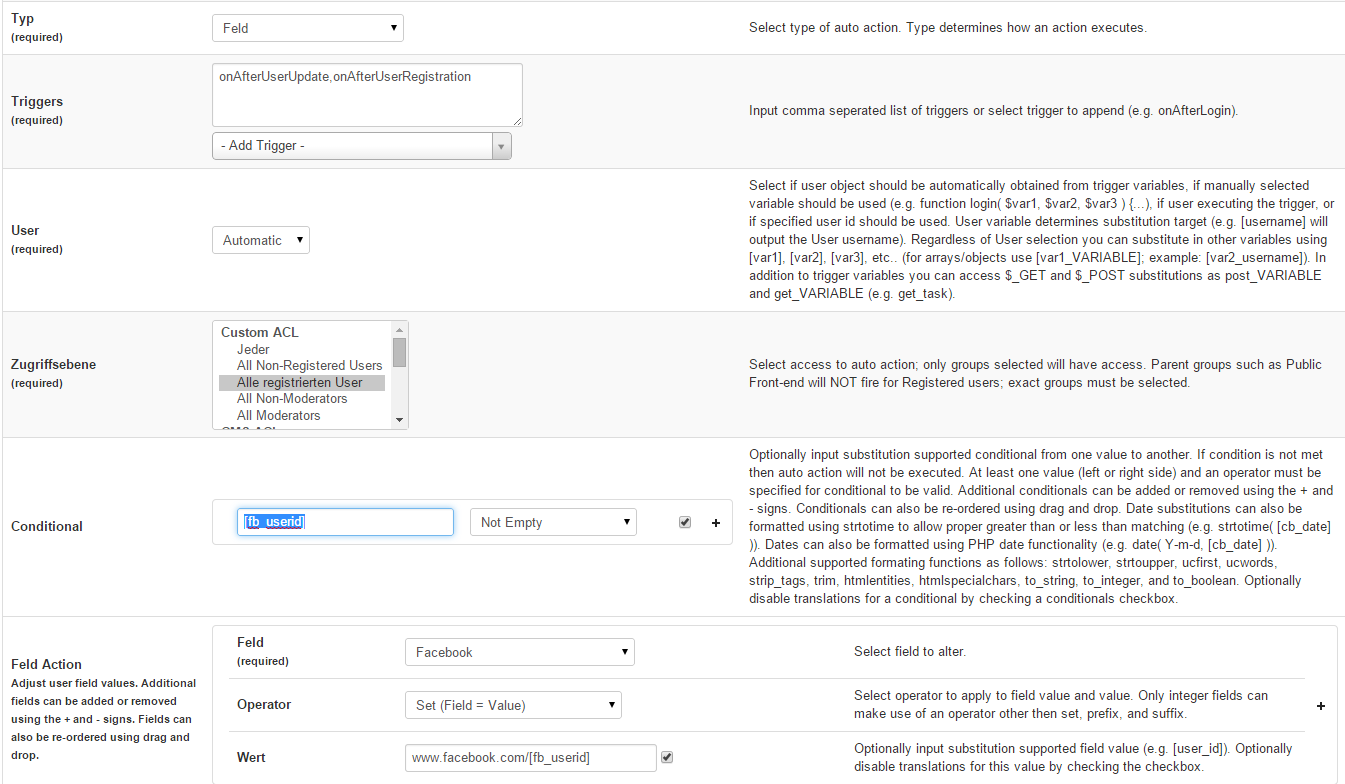The height and width of the screenshot is (784, 1345).
Task: Open the Add Trigger dropdown
Action: point(362,146)
